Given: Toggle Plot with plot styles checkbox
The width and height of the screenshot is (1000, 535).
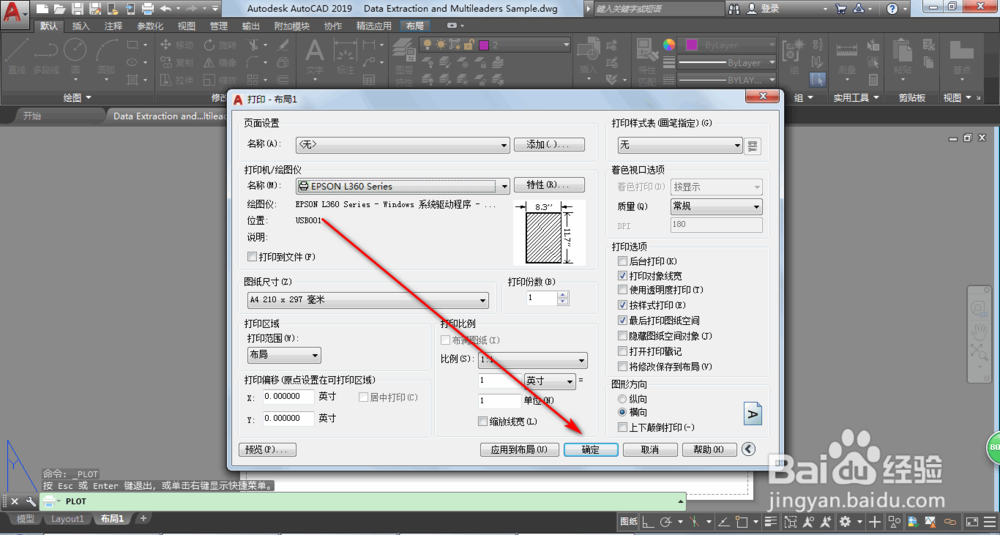Looking at the screenshot, I should click(x=623, y=305).
